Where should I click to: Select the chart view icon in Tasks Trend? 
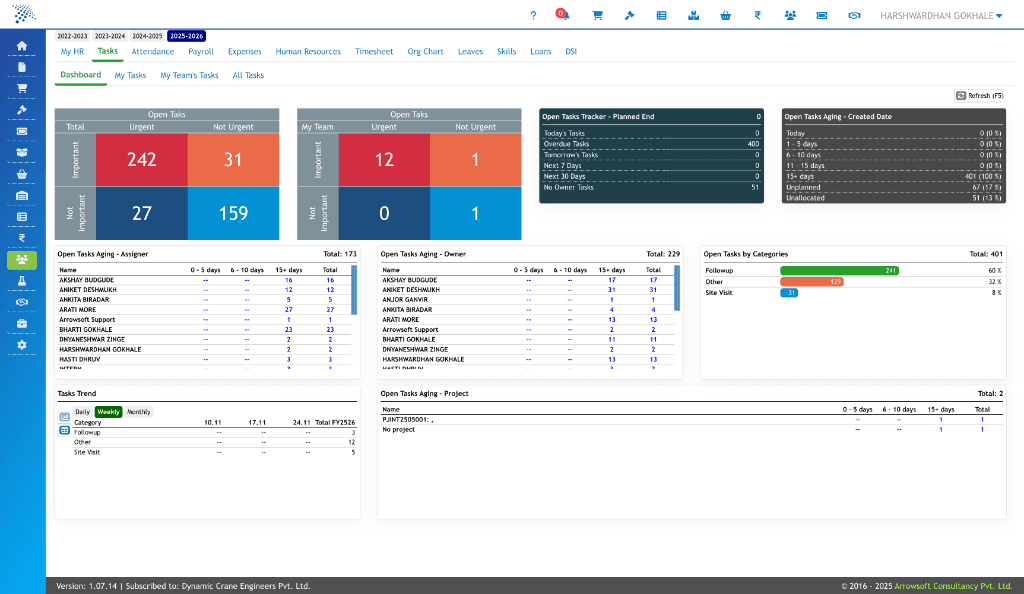[x=64, y=416]
